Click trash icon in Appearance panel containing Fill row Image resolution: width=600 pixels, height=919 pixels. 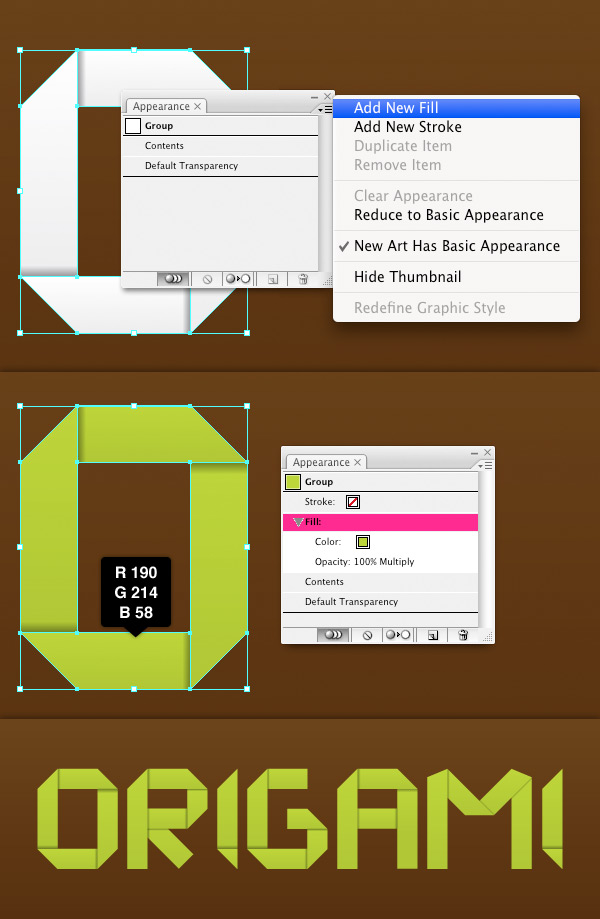point(462,634)
